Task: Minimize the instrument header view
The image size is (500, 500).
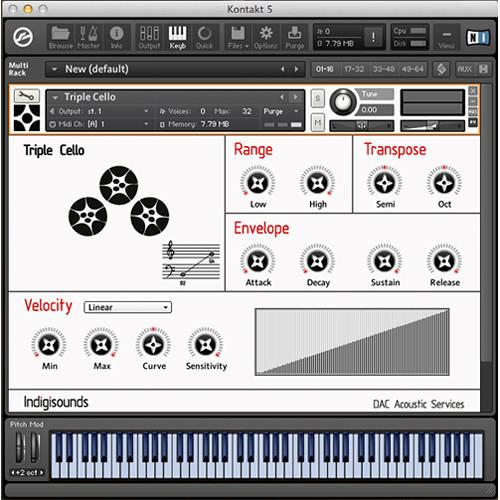Action: pos(473,101)
